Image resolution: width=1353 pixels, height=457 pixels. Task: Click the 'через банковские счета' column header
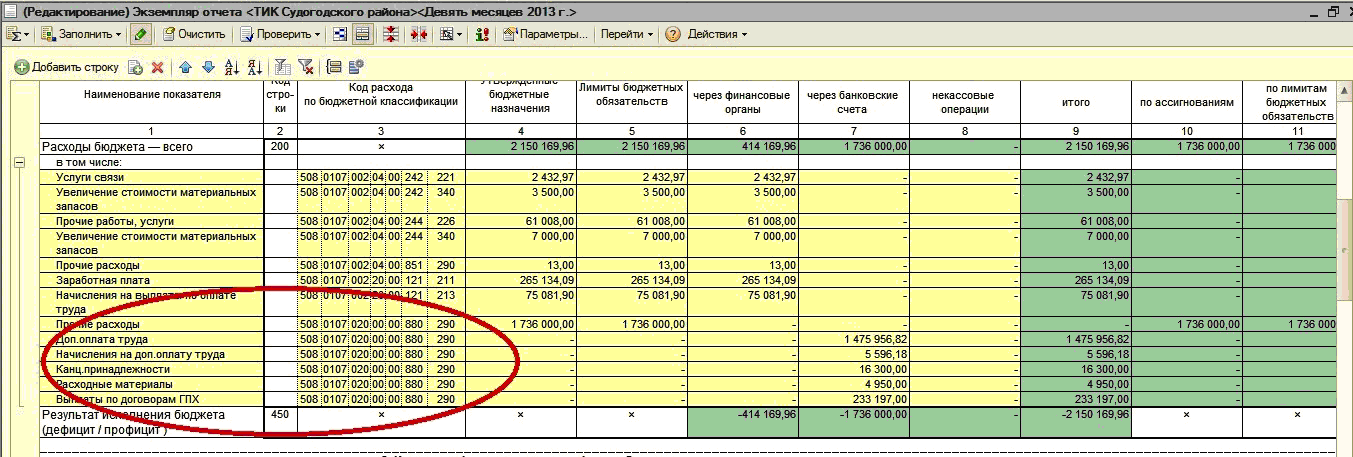click(854, 102)
